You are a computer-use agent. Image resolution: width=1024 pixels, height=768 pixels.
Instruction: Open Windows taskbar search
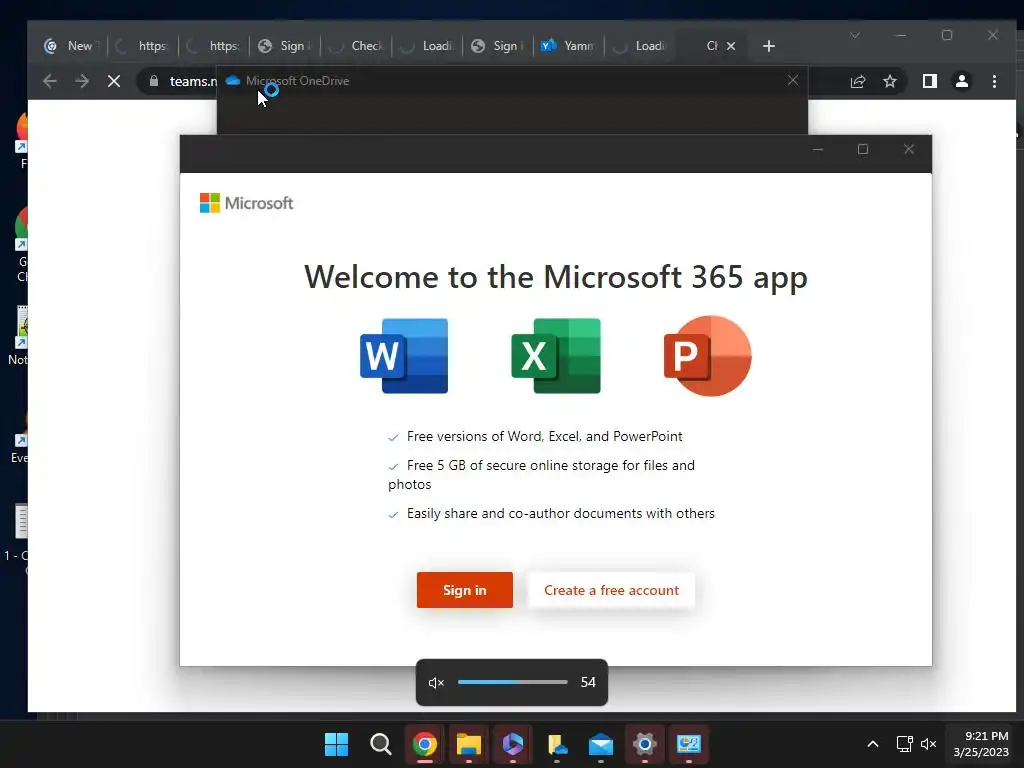click(x=380, y=744)
